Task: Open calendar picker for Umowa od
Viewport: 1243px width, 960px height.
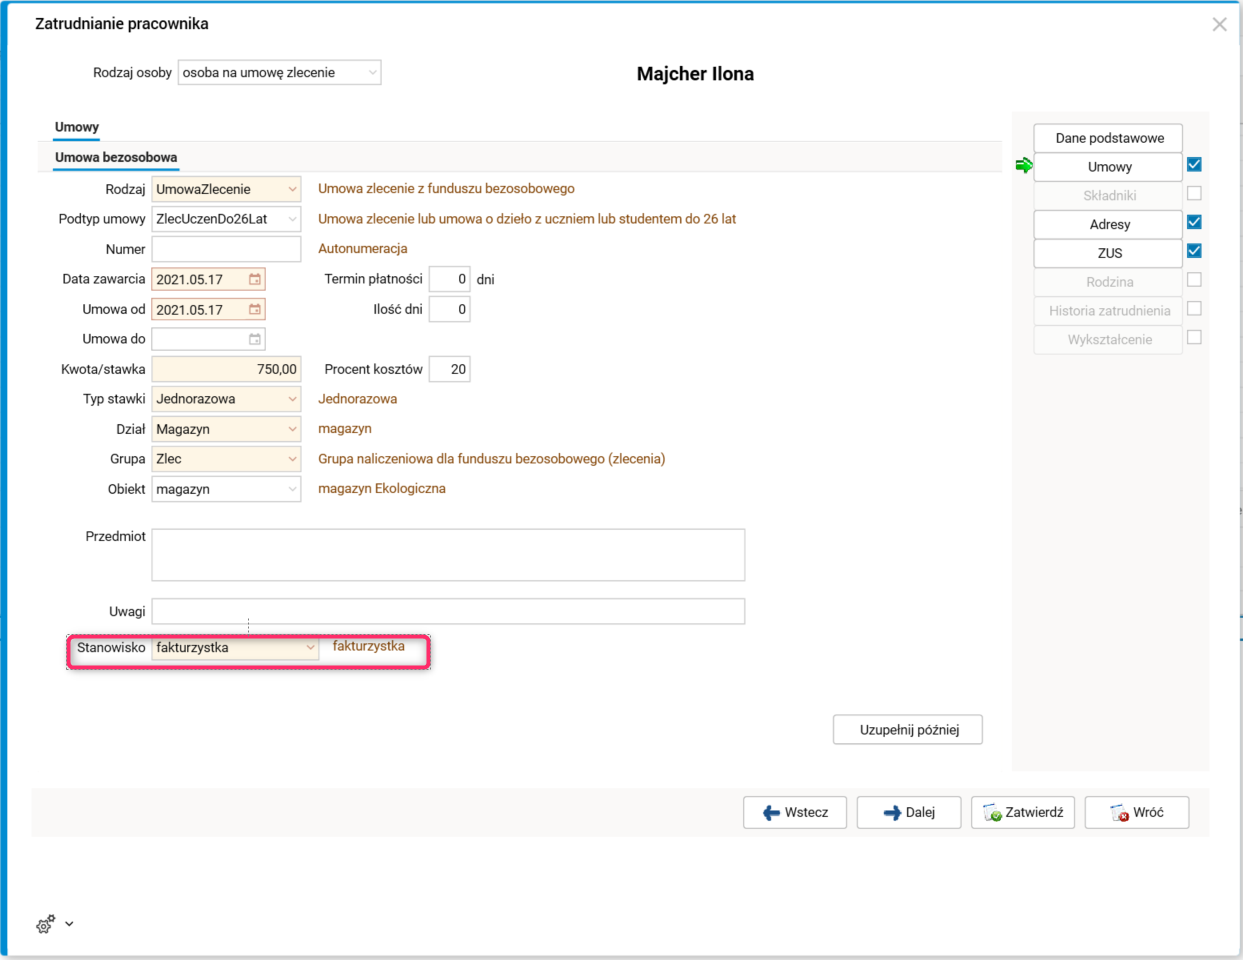Action: click(255, 310)
